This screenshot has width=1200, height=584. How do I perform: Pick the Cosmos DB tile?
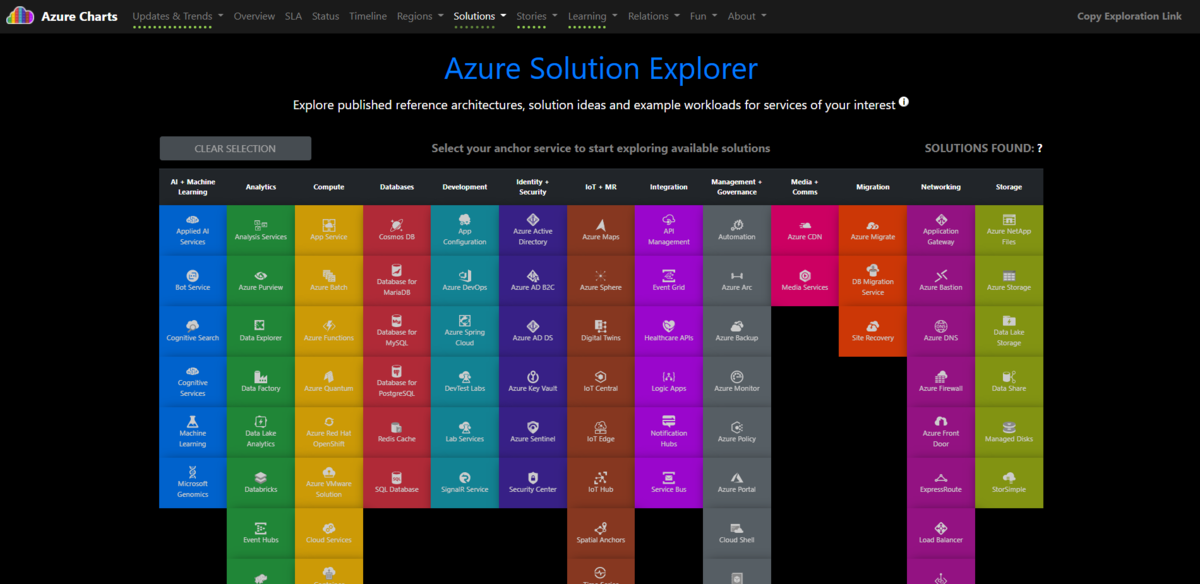tap(397, 230)
